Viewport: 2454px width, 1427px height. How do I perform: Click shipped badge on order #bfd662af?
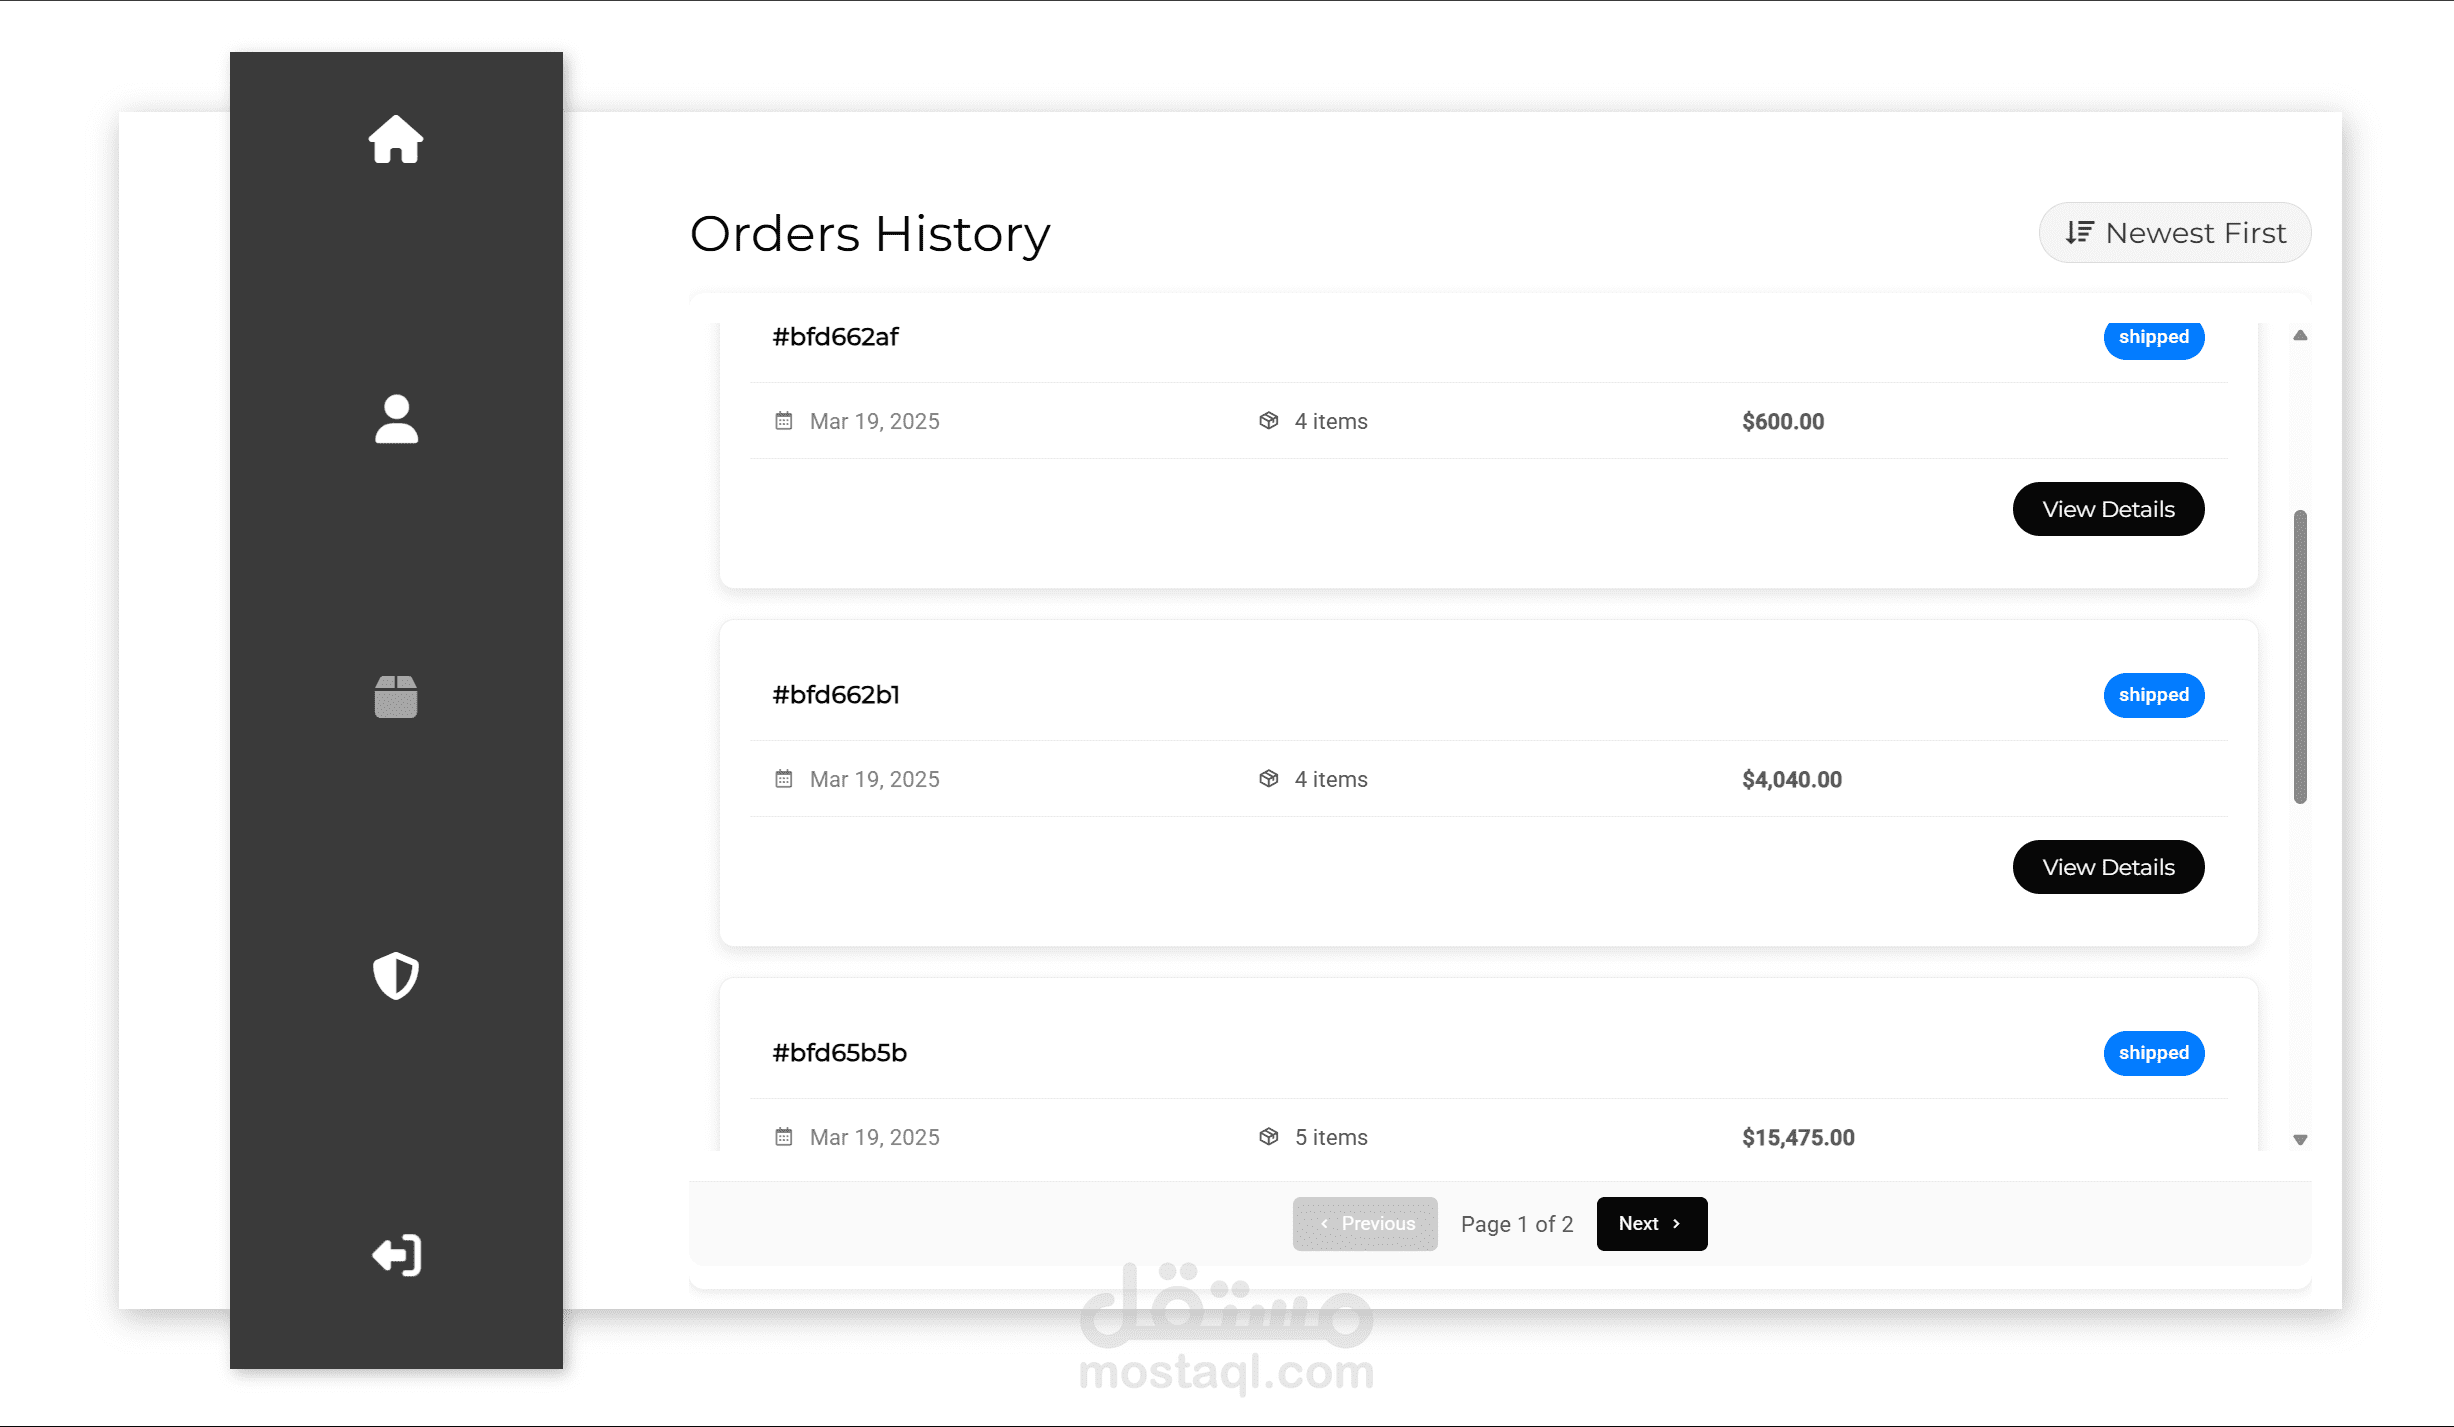tap(2154, 338)
